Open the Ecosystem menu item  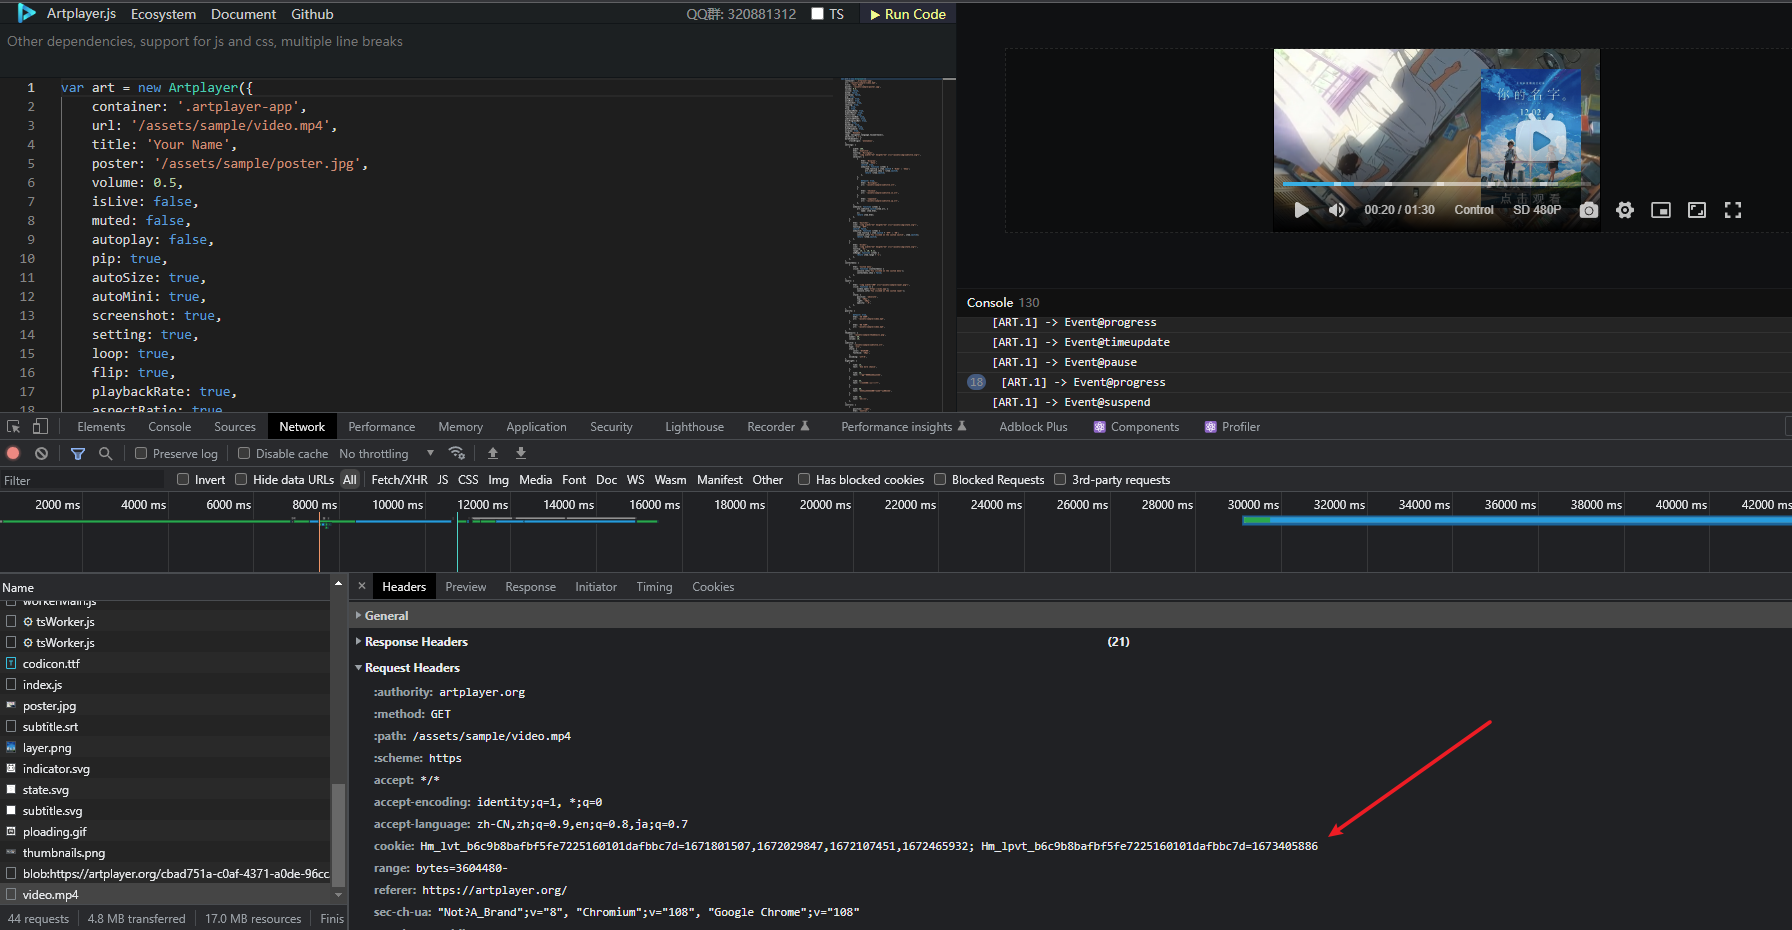coord(163,13)
